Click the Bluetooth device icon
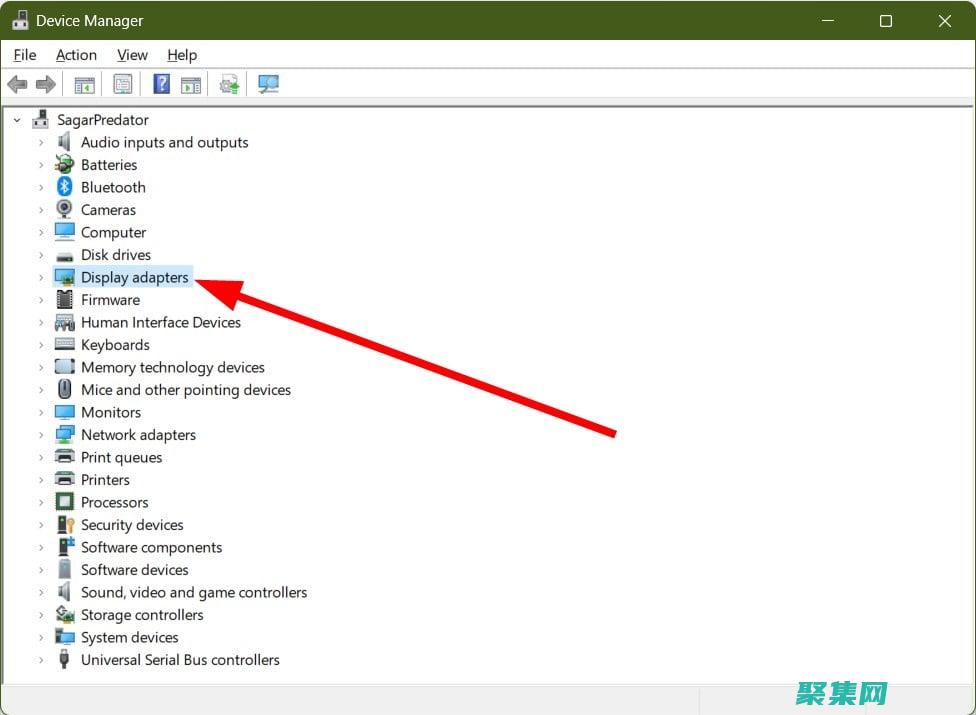The height and width of the screenshot is (715, 976). pos(65,187)
